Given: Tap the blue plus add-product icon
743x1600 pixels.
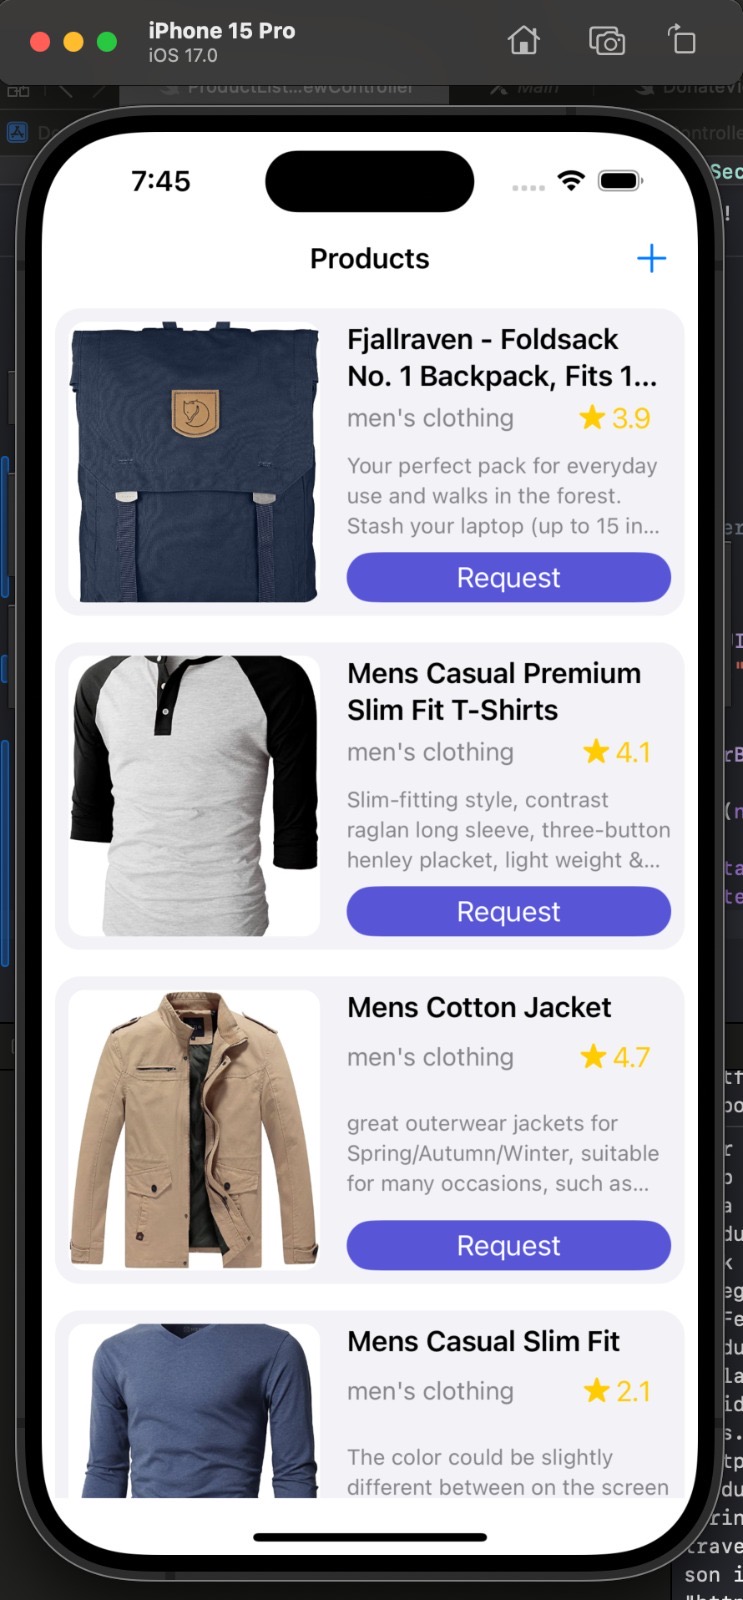Looking at the screenshot, I should pos(651,258).
